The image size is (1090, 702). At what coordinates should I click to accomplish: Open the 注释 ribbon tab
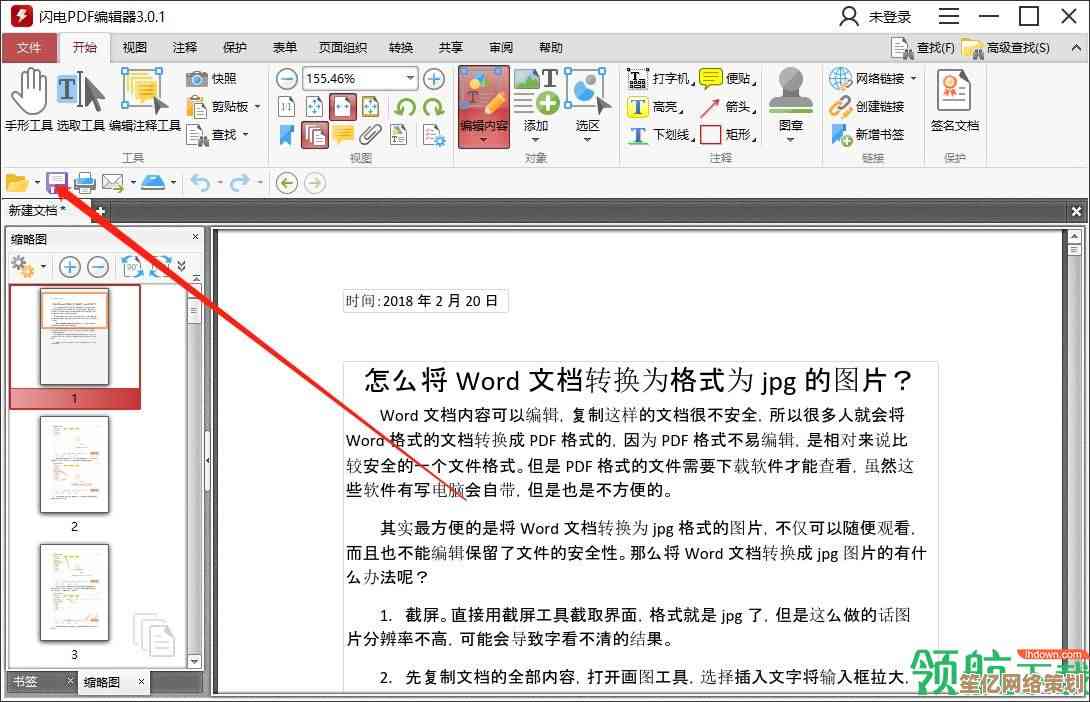click(185, 47)
